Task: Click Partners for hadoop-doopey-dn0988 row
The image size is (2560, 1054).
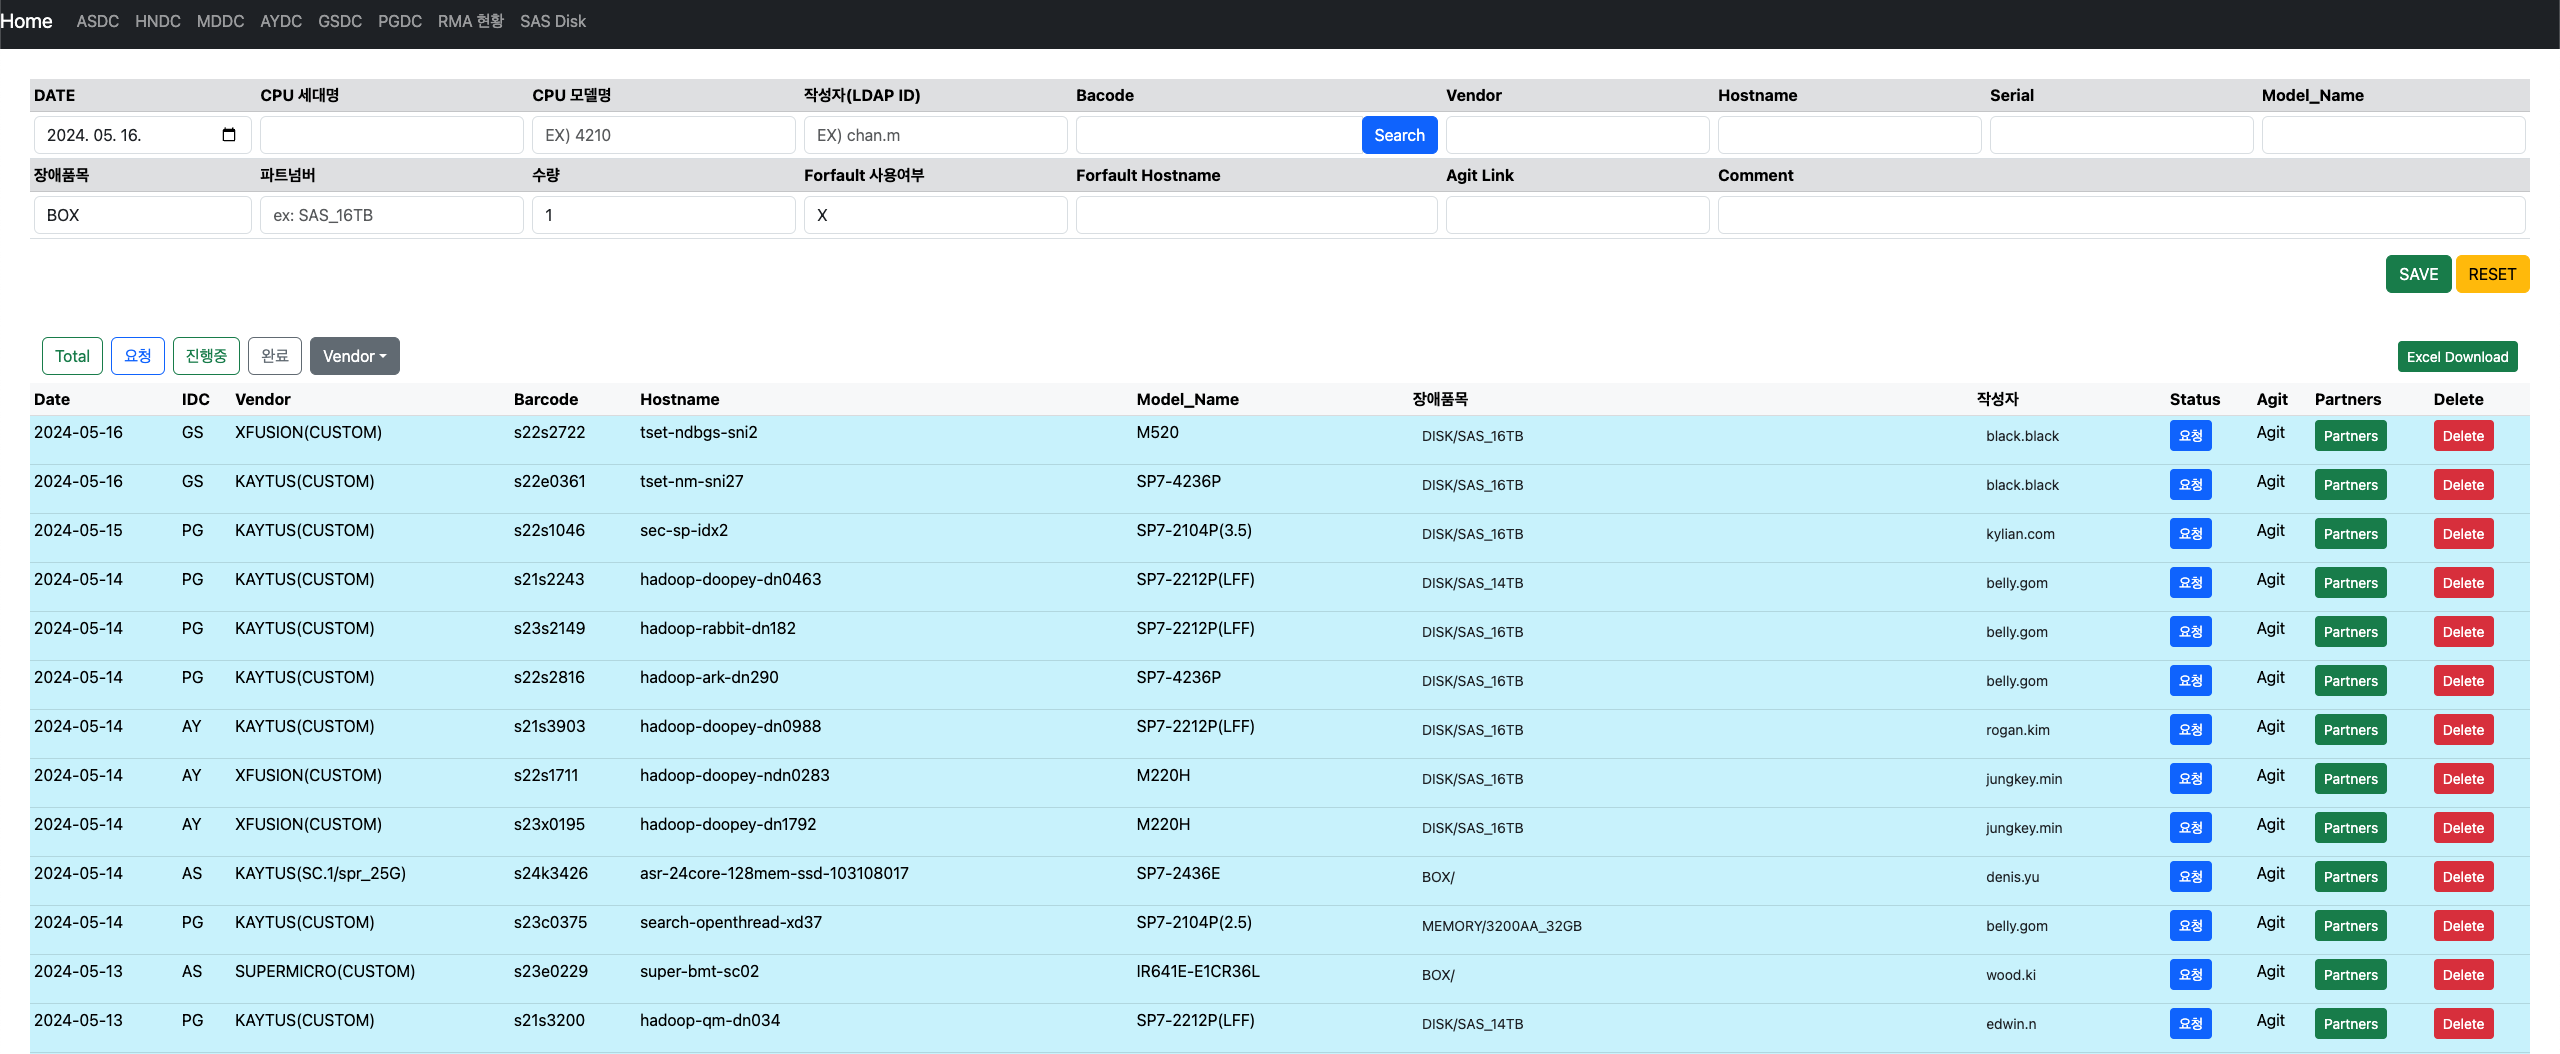Action: tap(2350, 730)
